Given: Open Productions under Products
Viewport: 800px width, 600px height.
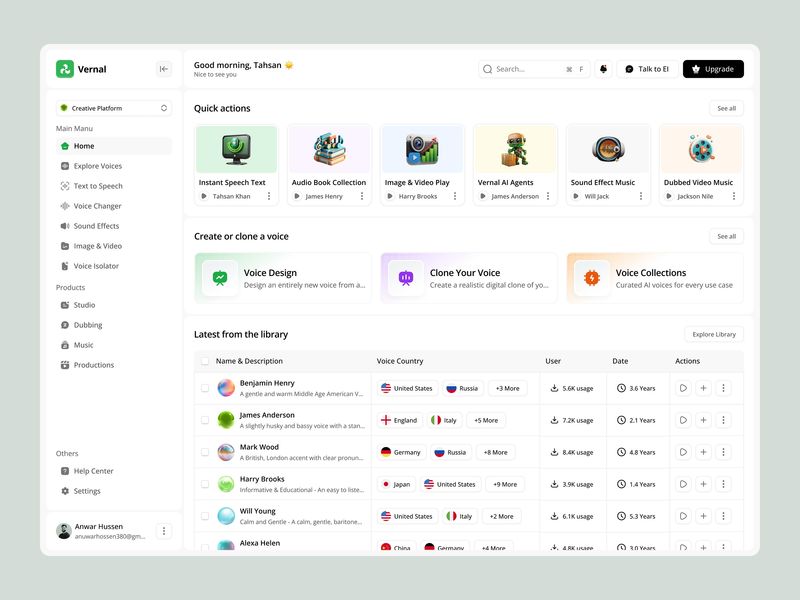Looking at the screenshot, I should (114, 365).
